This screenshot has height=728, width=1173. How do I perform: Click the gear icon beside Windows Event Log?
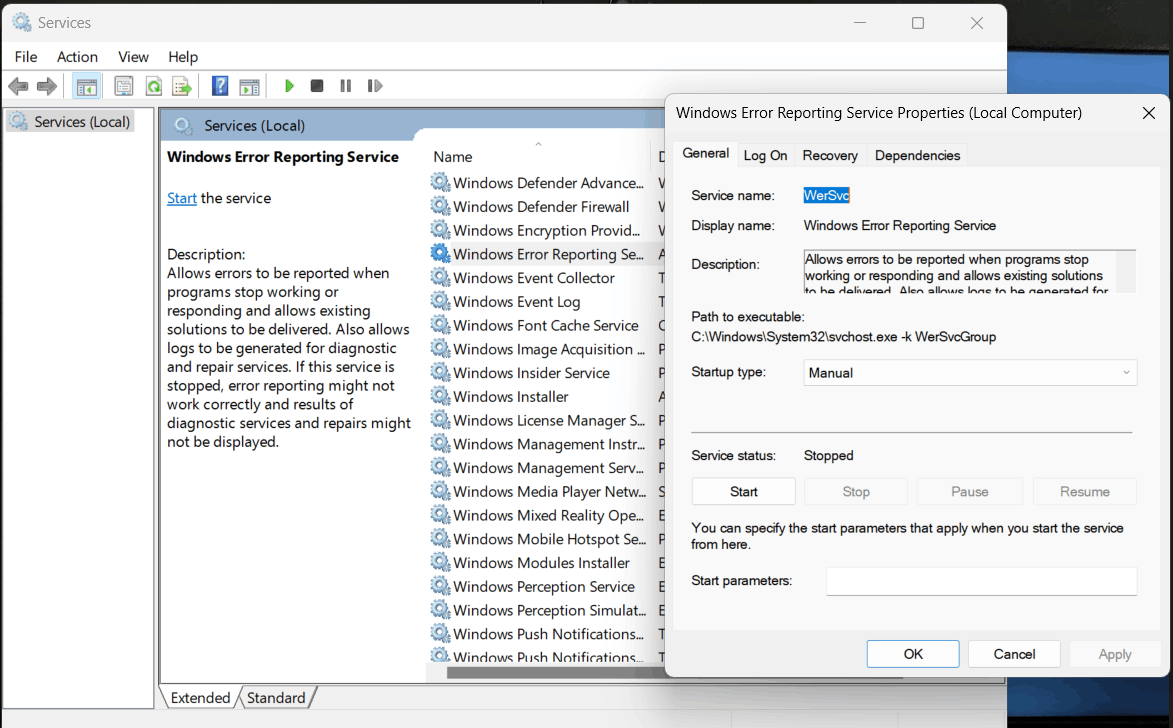441,301
